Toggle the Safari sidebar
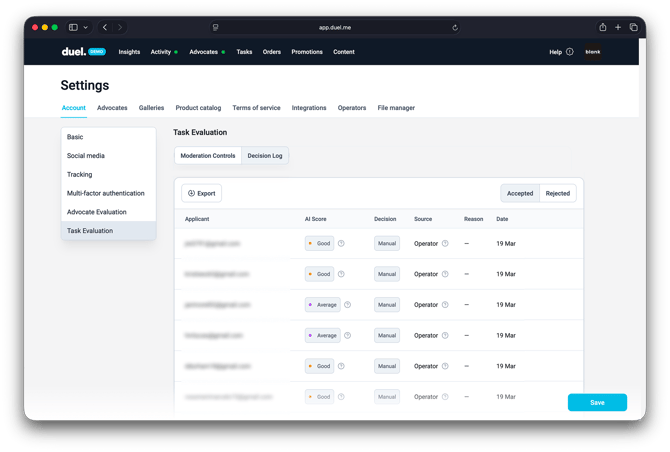Viewport: 670px width, 452px height. tap(73, 27)
